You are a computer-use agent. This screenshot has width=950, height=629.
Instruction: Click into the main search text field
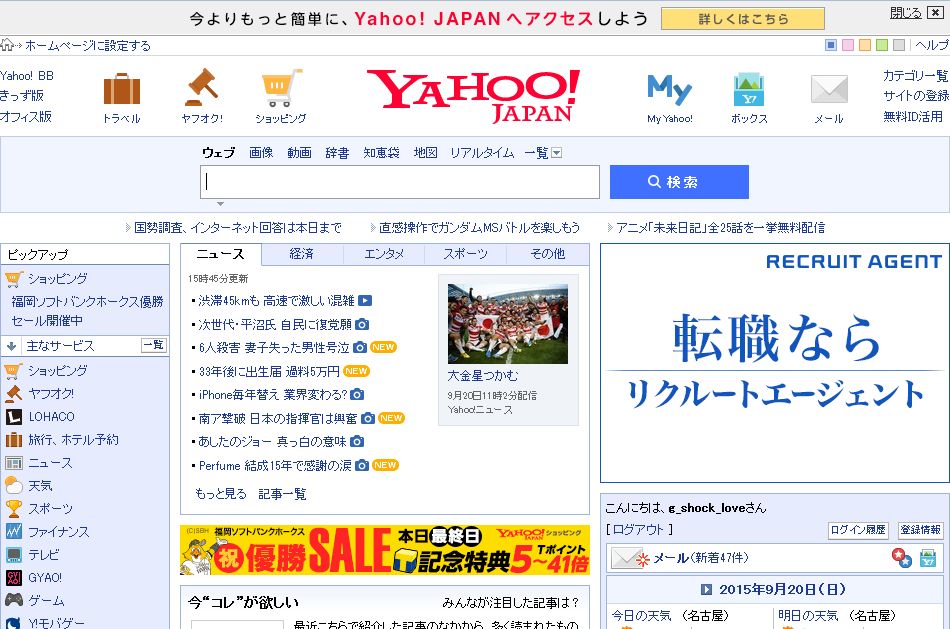tap(400, 182)
